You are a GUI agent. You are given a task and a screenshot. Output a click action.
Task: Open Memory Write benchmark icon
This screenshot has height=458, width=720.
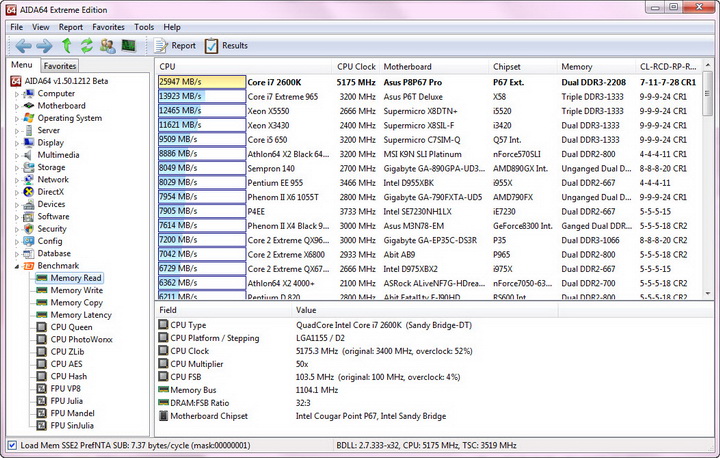coord(42,290)
